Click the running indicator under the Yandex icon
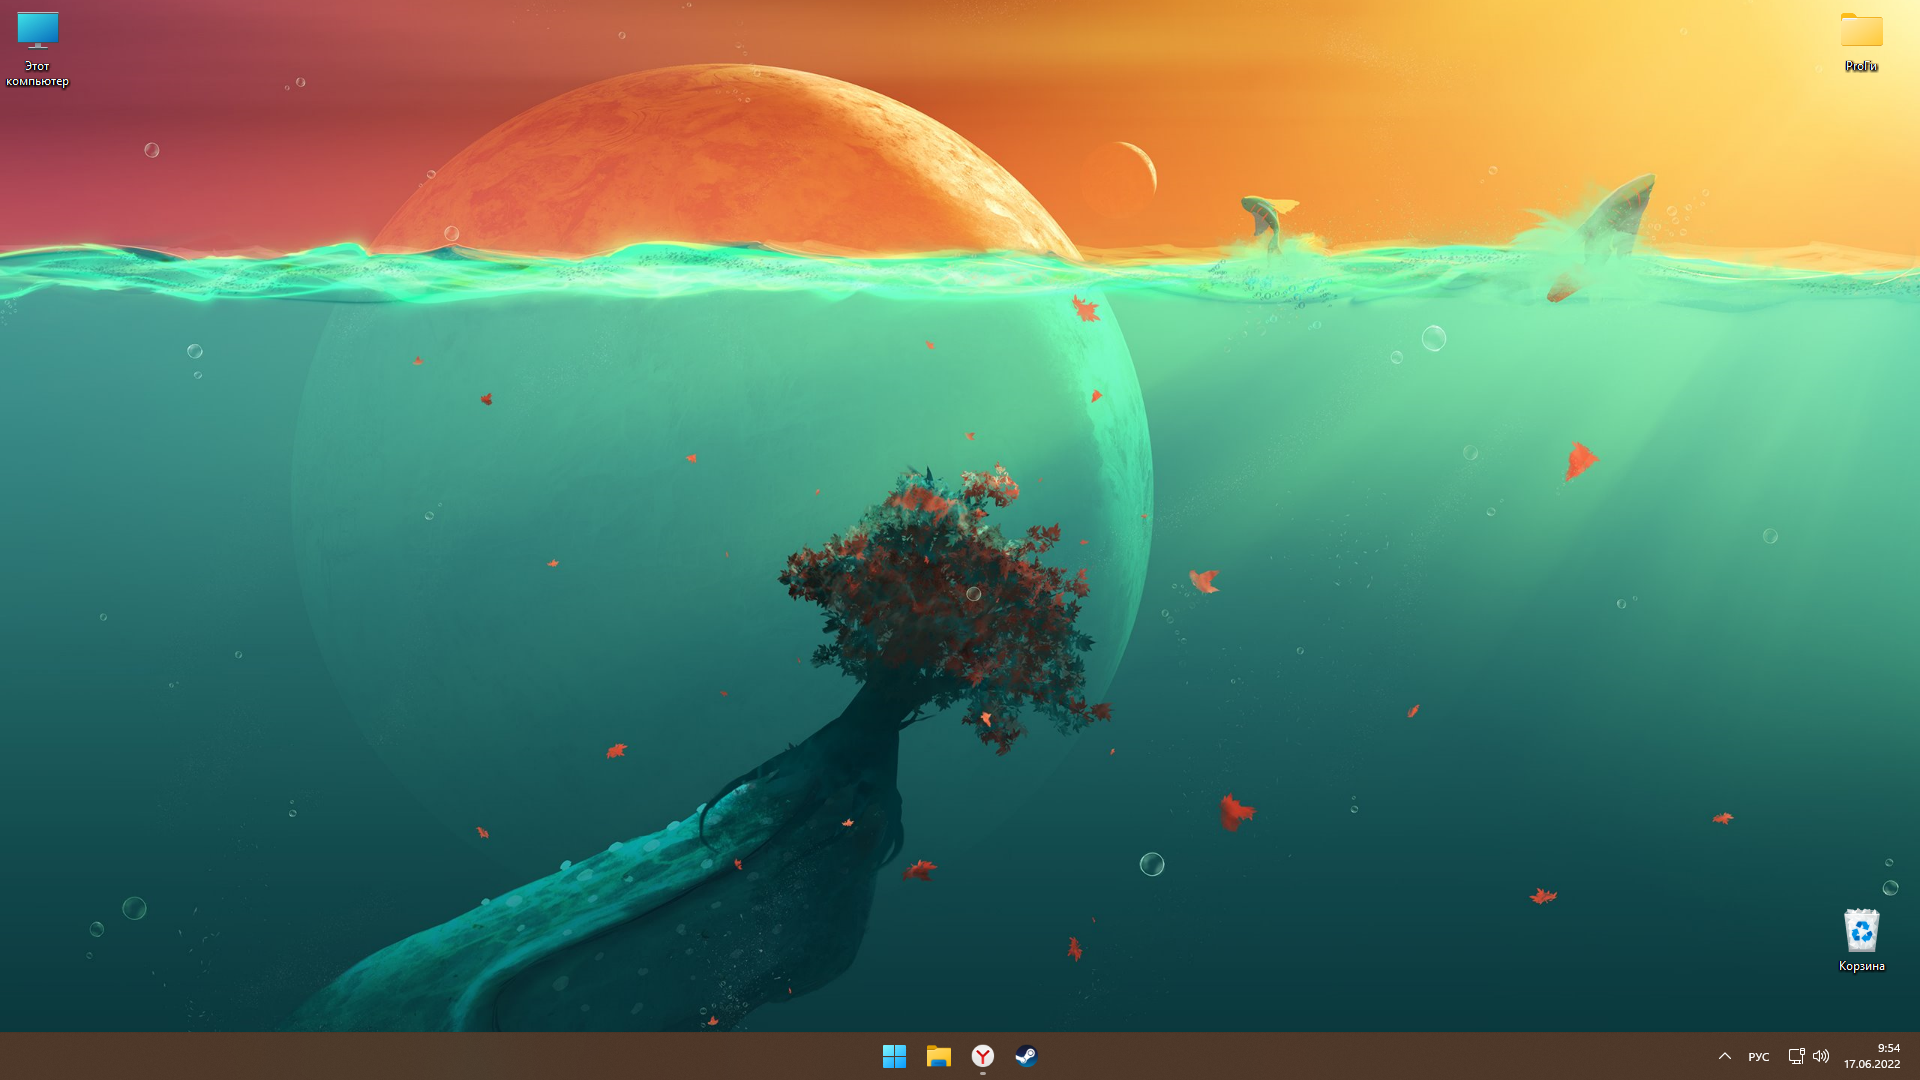Image resolution: width=1920 pixels, height=1080 pixels. pyautogui.click(x=983, y=1074)
